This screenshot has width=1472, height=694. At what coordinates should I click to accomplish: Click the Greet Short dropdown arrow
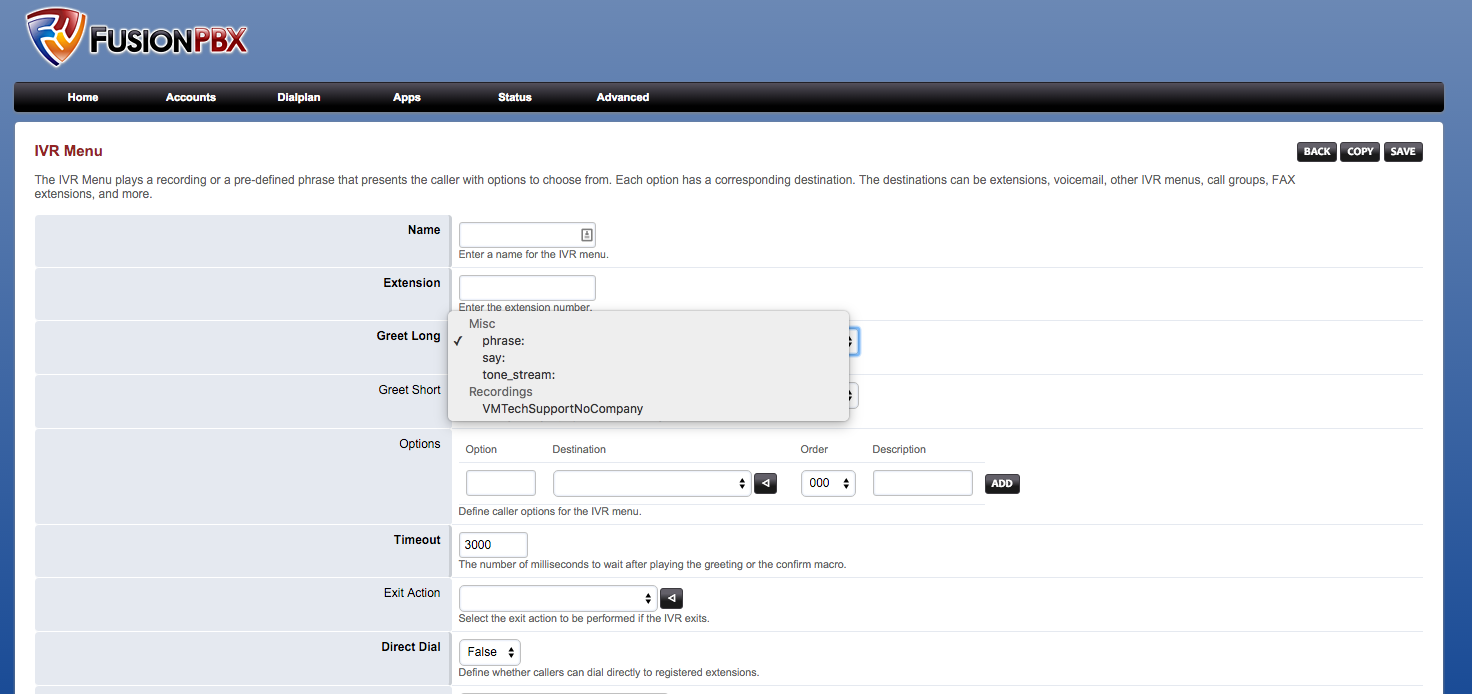852,396
